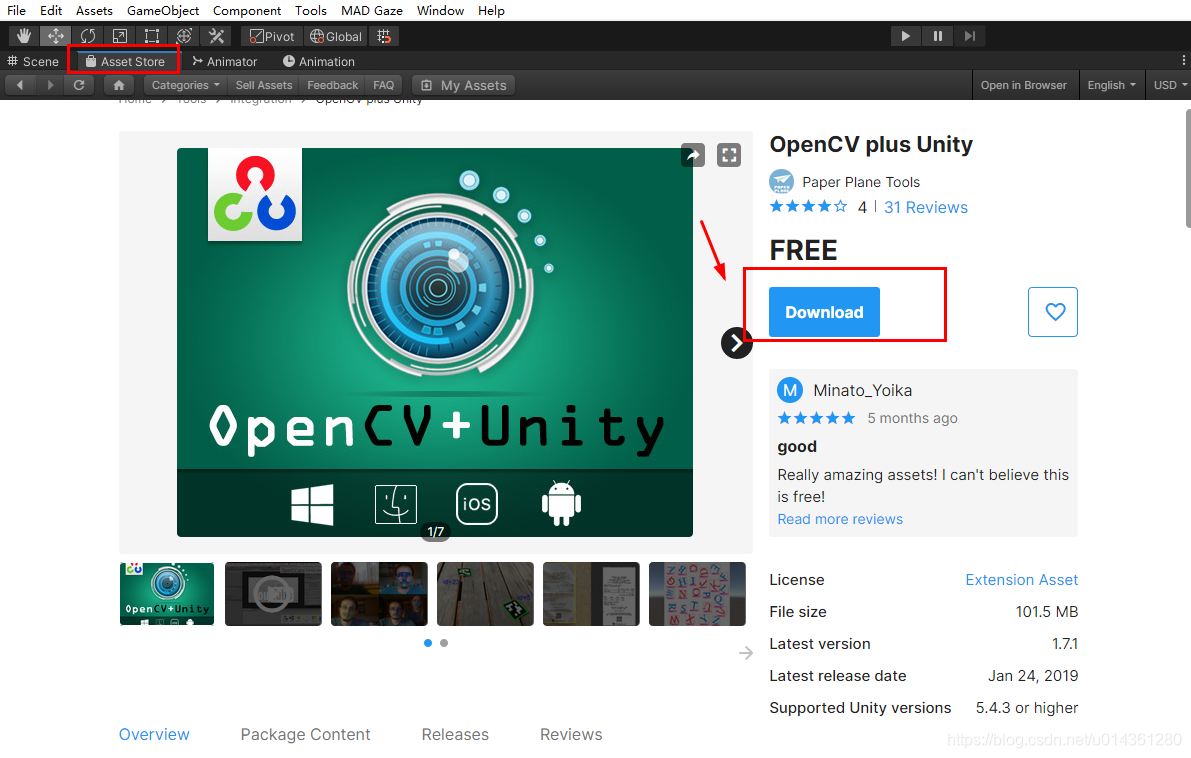Open My Assets
1191x758 pixels.
click(x=463, y=85)
